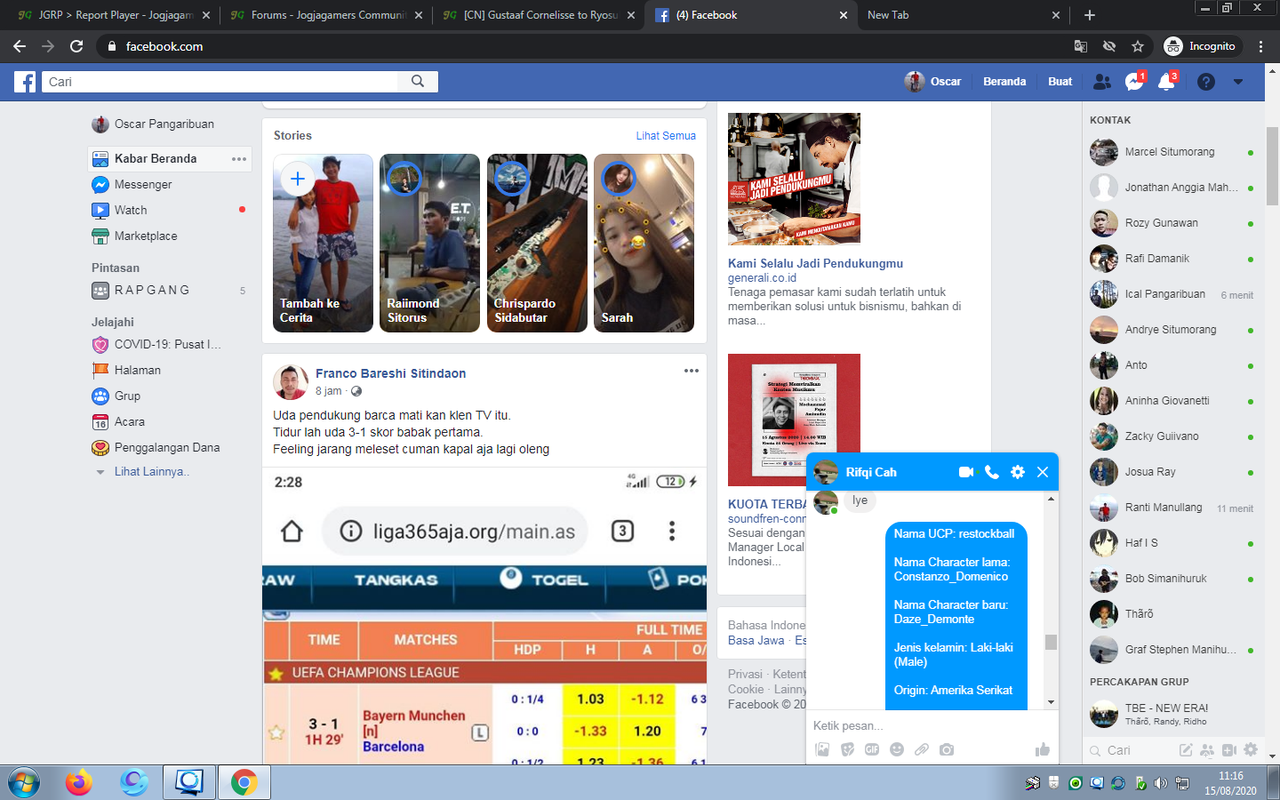Open the camera icon in chat
The image size is (1280, 800).
pyautogui.click(x=946, y=749)
